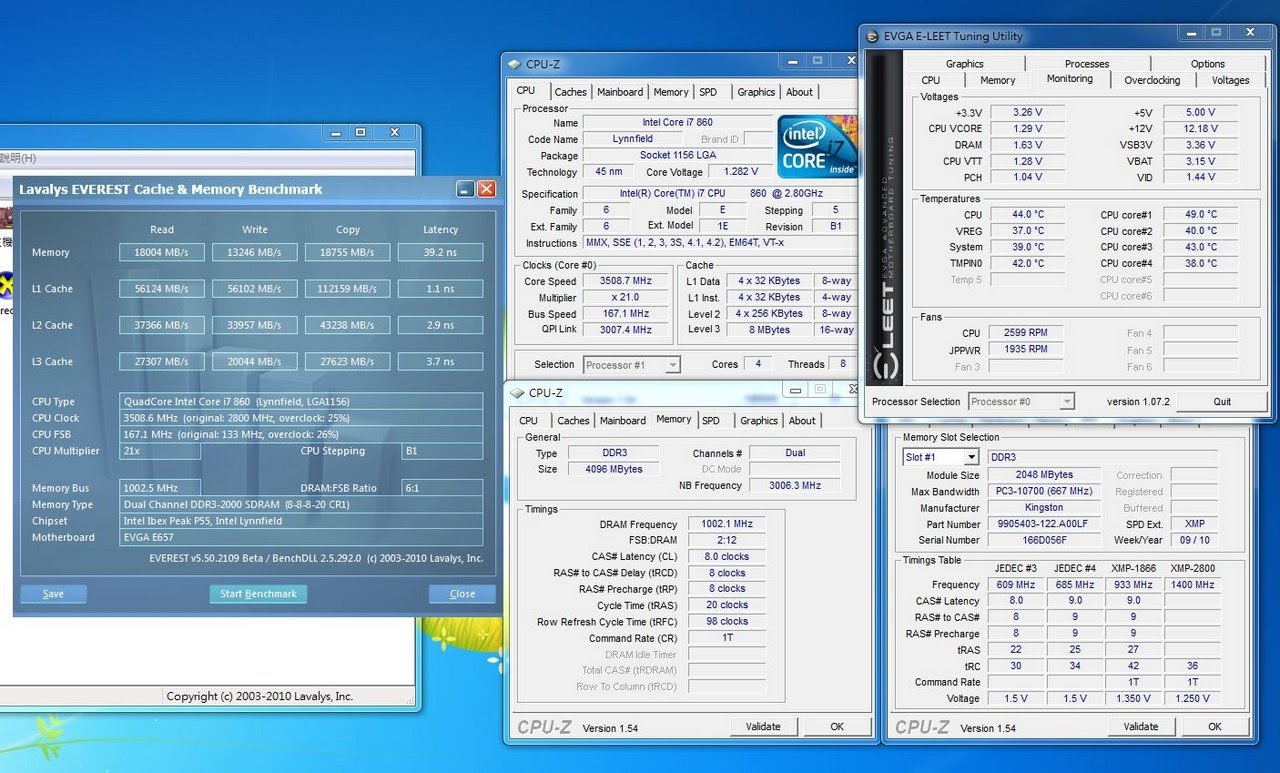Click the 說明(H) menu in background window

pyautogui.click(x=18, y=158)
